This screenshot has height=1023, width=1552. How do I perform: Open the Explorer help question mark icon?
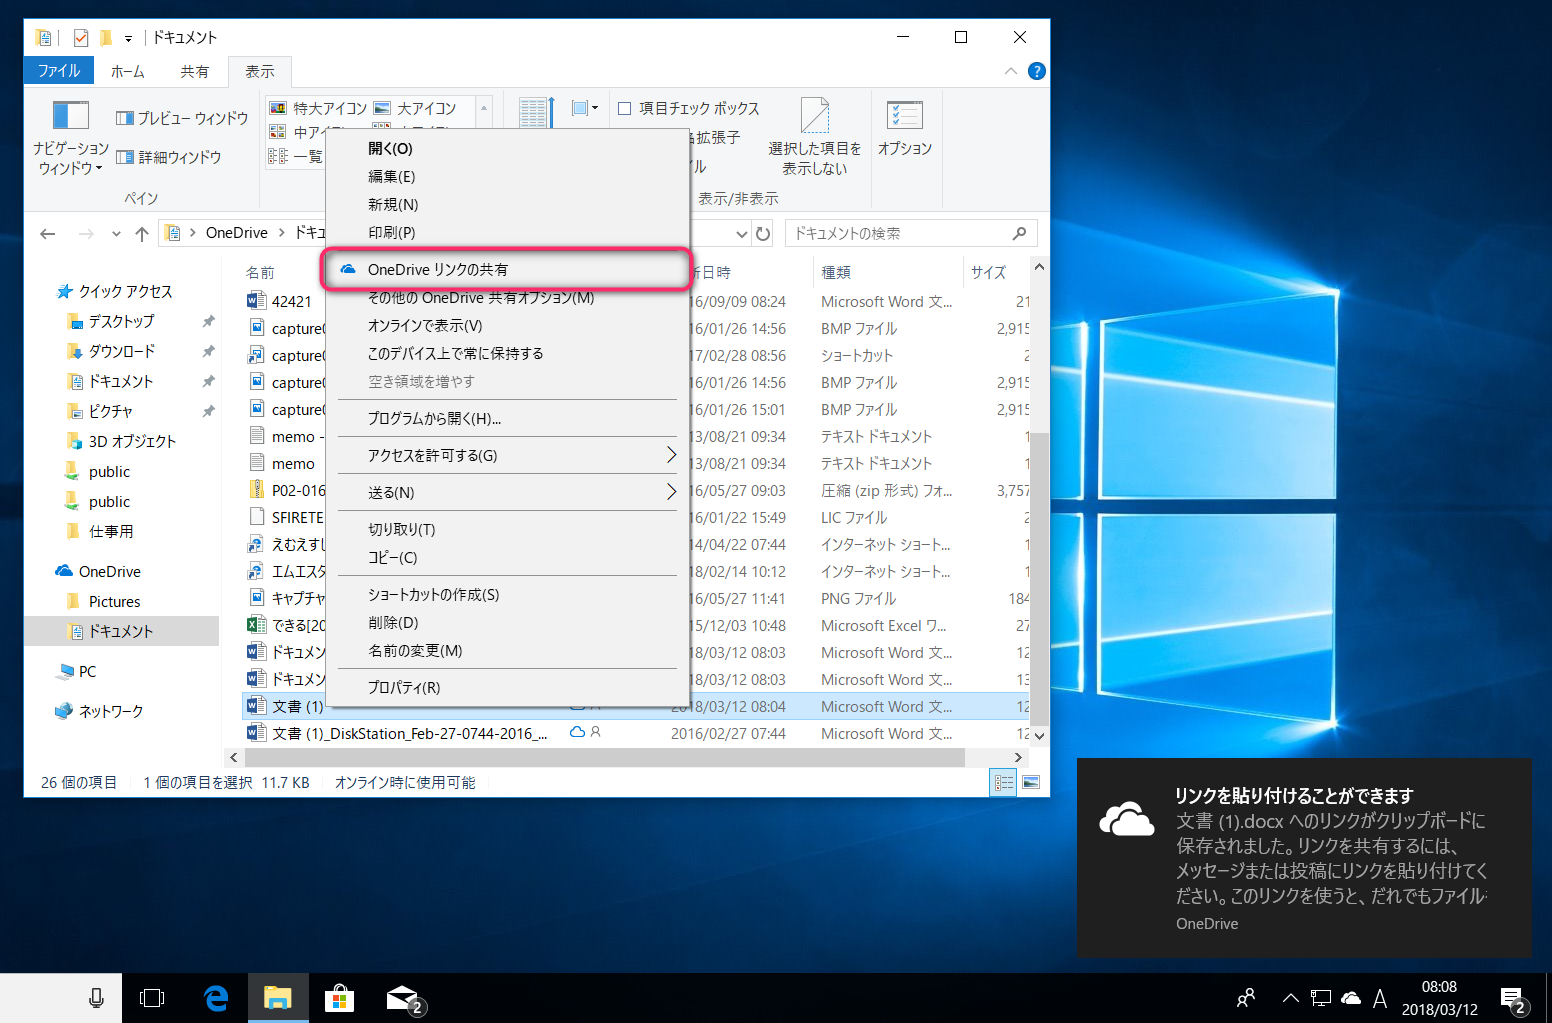pyautogui.click(x=1037, y=71)
